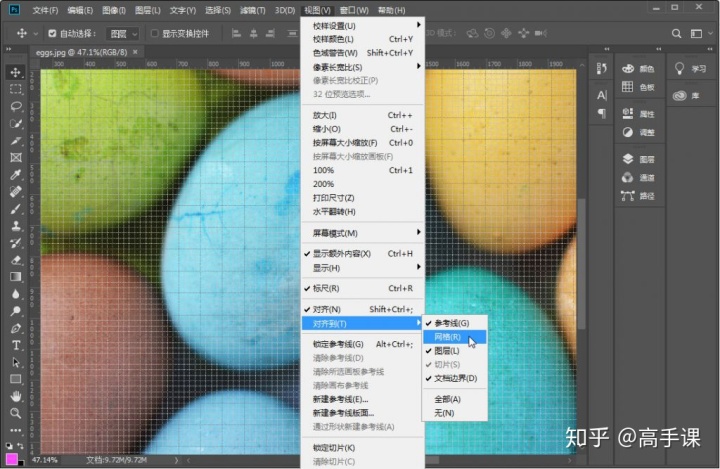Screen dimensions: 720x469
Task: Select the Pen tool
Action: point(16,328)
